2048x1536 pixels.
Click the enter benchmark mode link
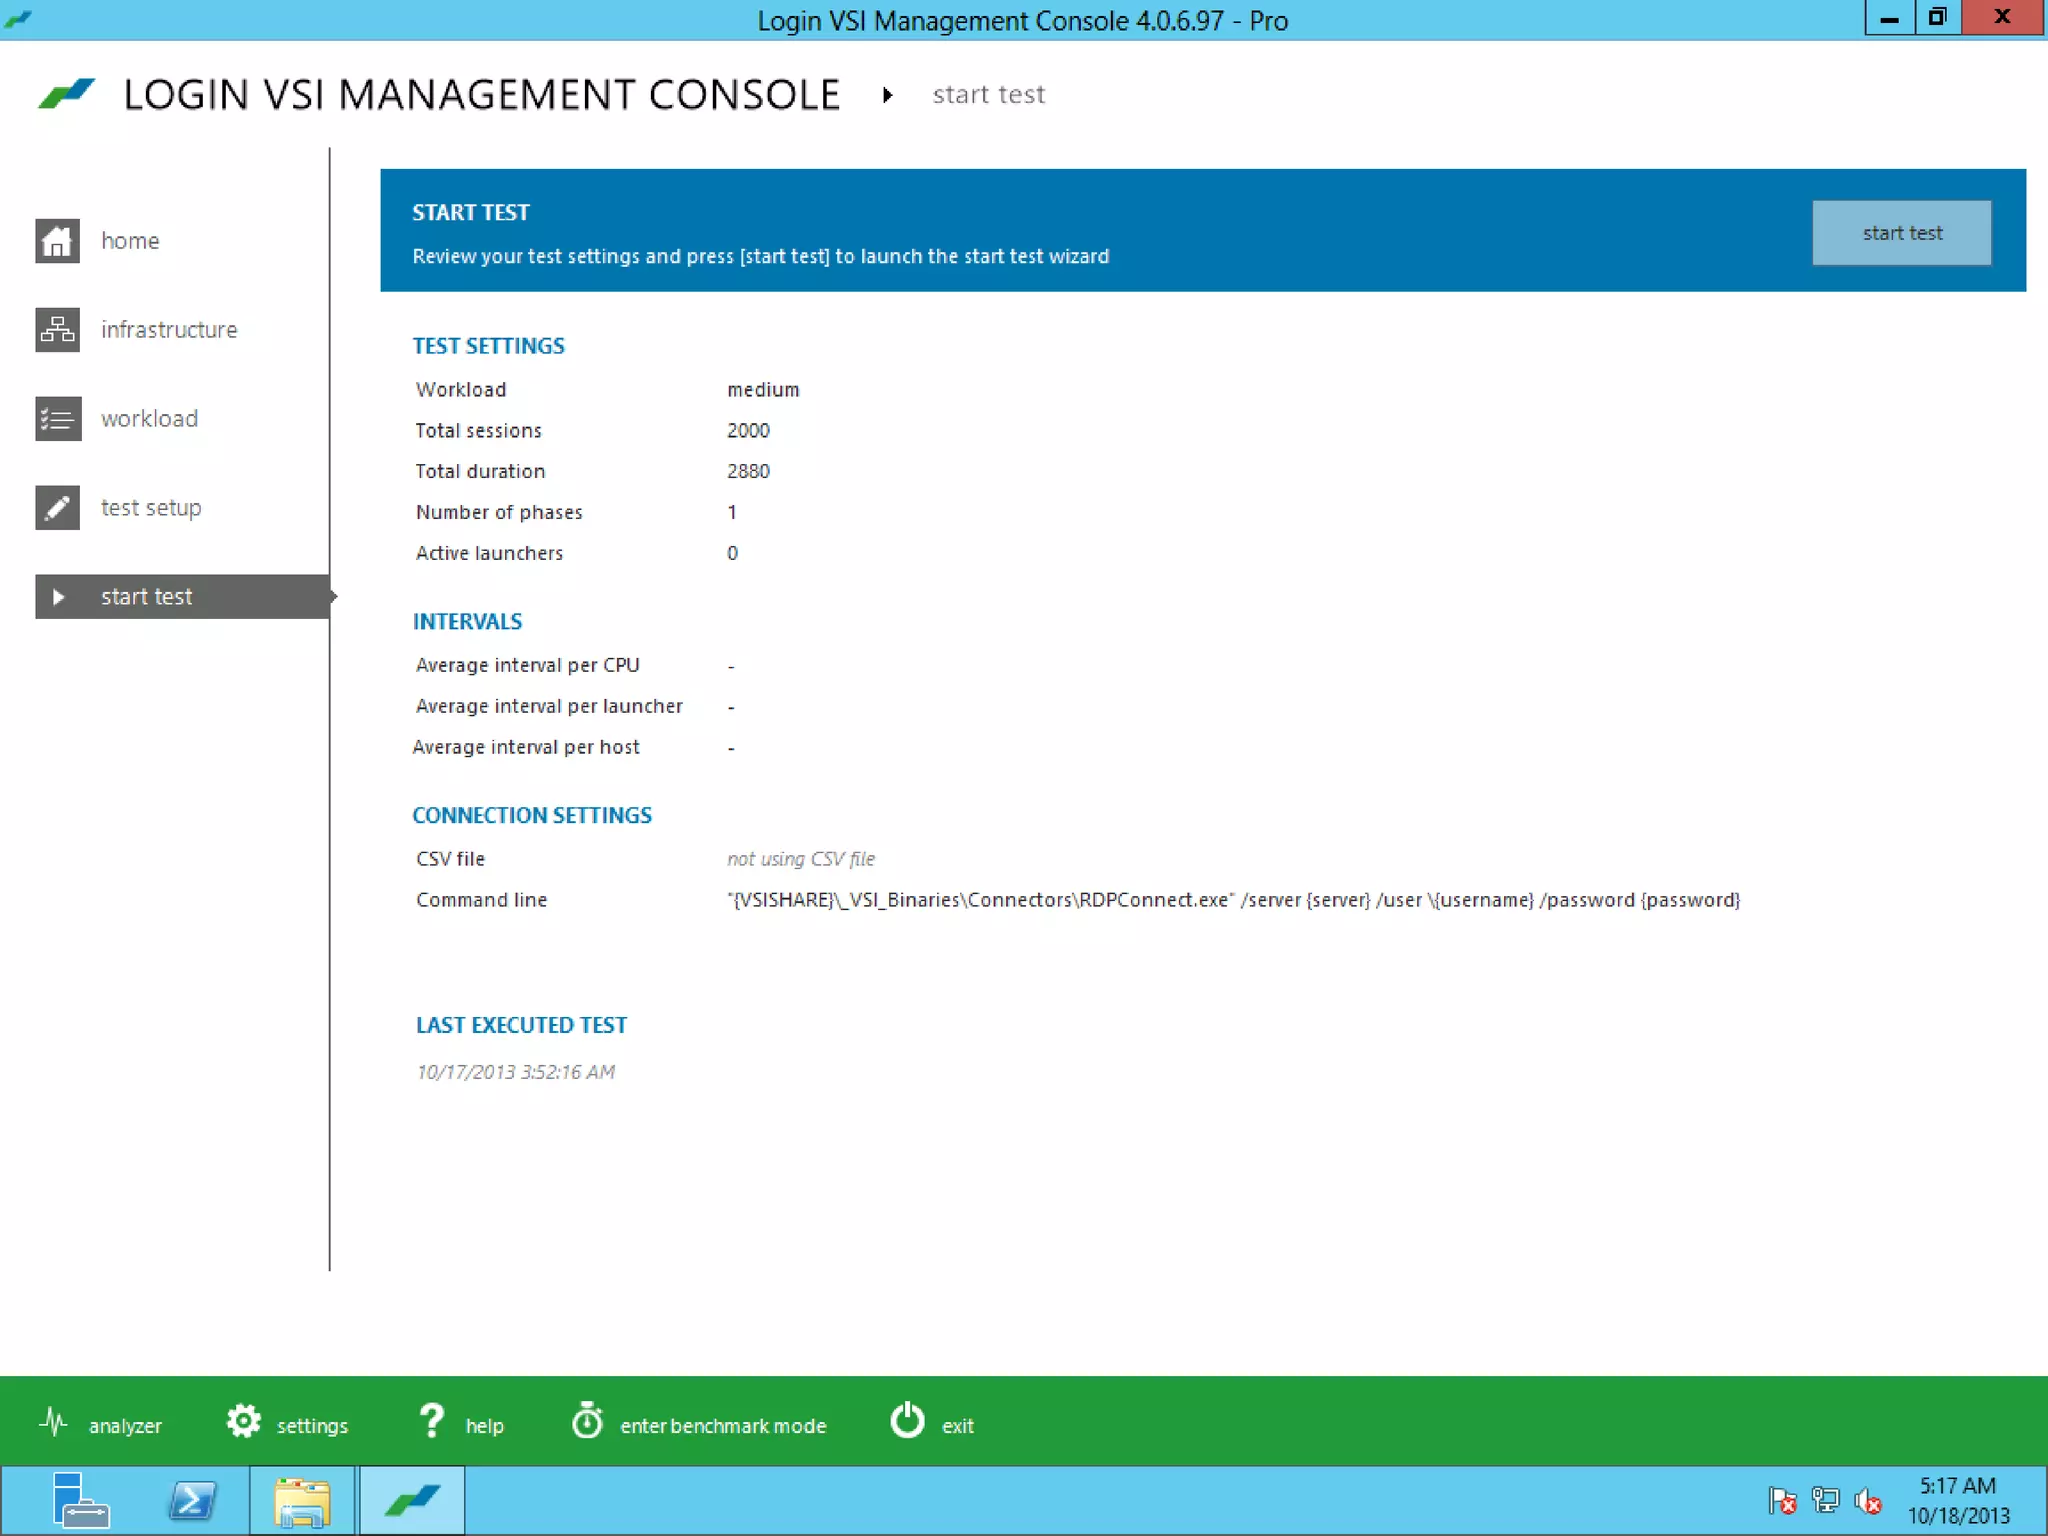(723, 1426)
